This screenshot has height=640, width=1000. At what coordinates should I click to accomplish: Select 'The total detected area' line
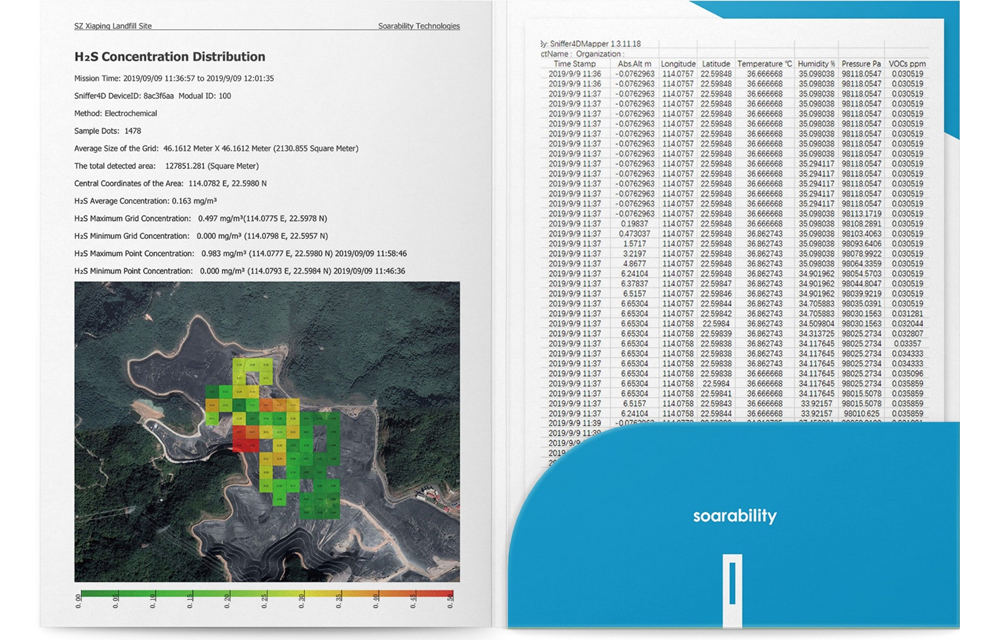(166, 166)
